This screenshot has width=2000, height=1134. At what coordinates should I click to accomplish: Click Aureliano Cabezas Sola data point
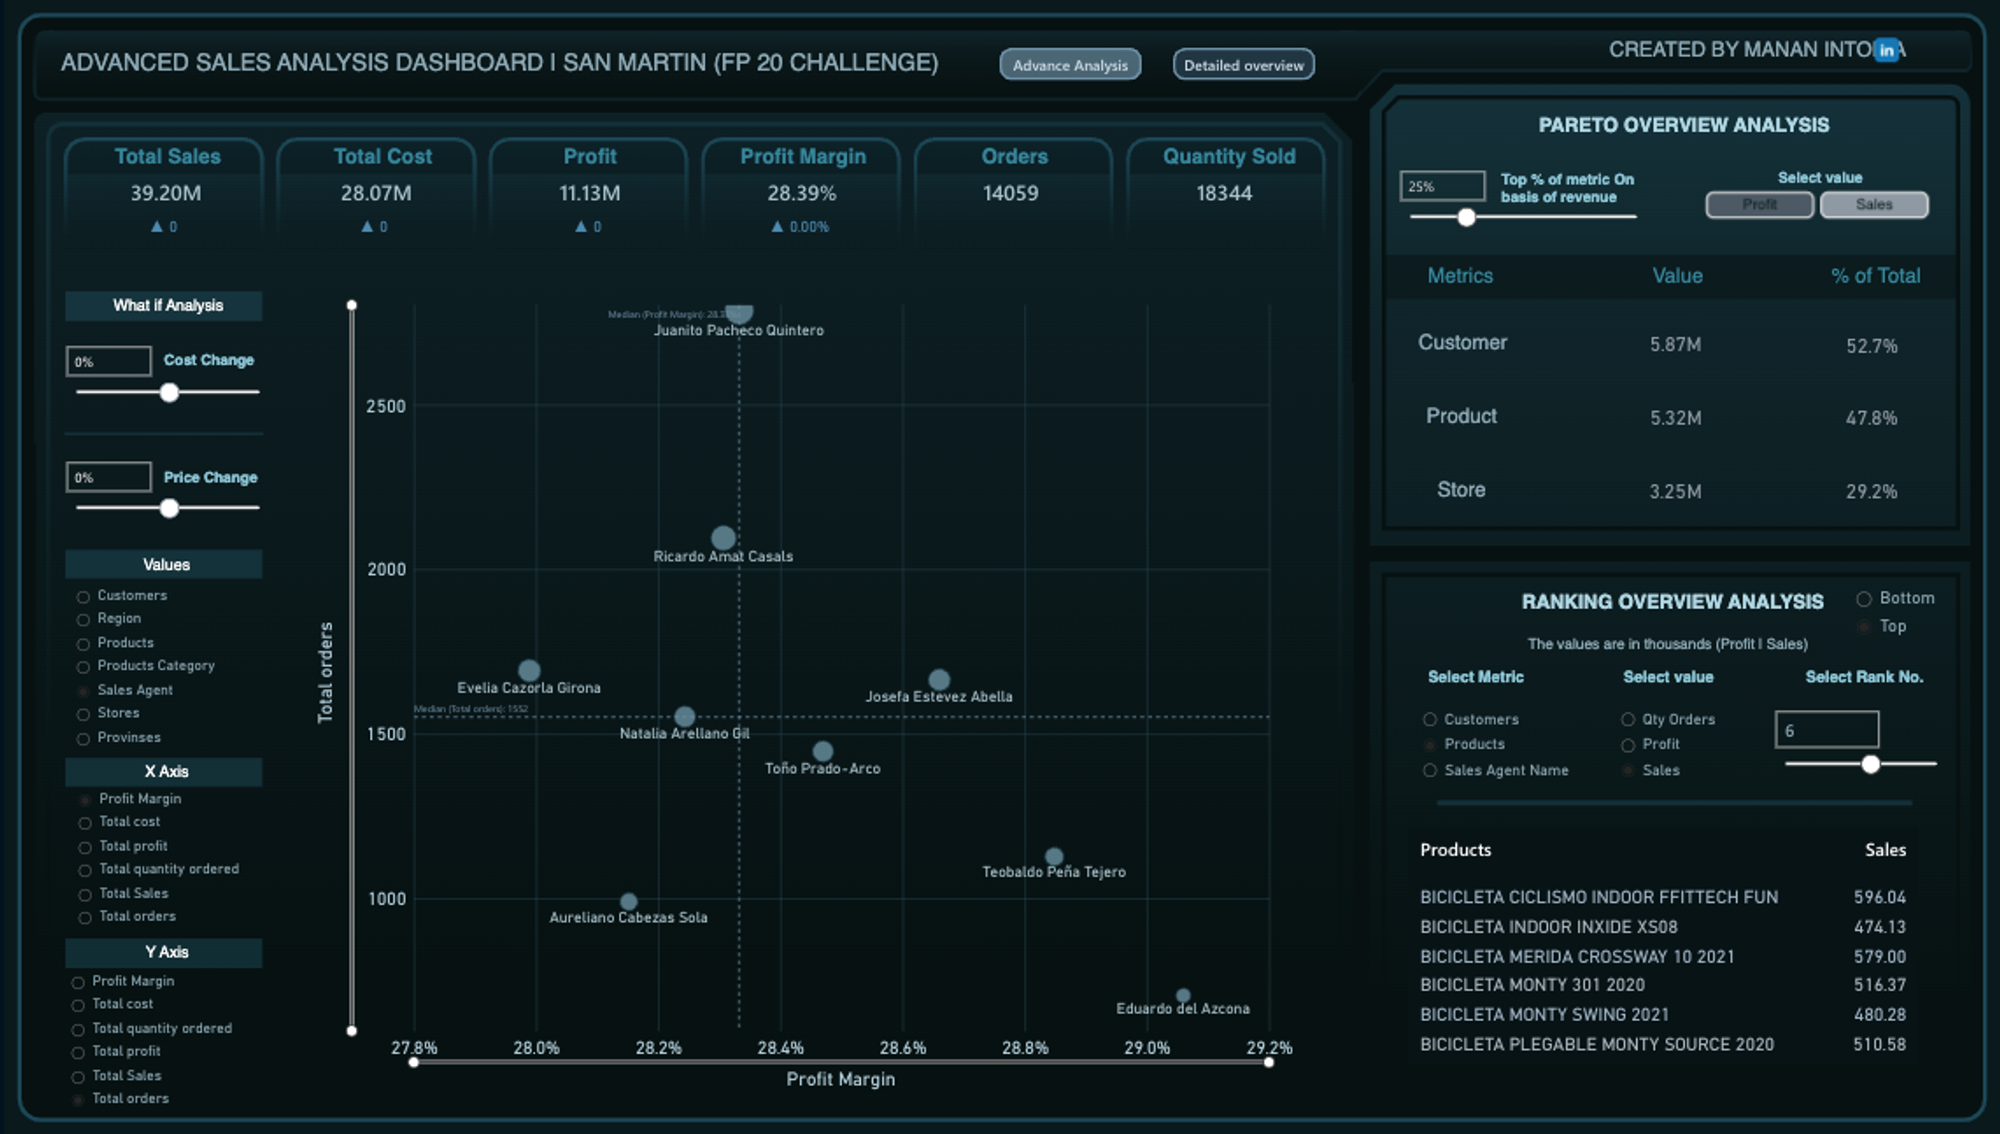pos(628,901)
